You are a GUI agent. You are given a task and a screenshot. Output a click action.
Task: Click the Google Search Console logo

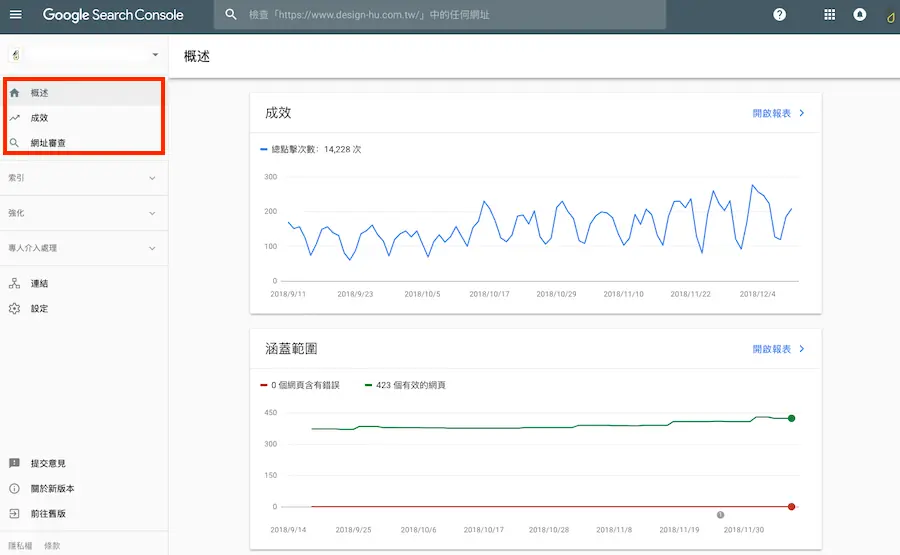pyautogui.click(x=113, y=15)
